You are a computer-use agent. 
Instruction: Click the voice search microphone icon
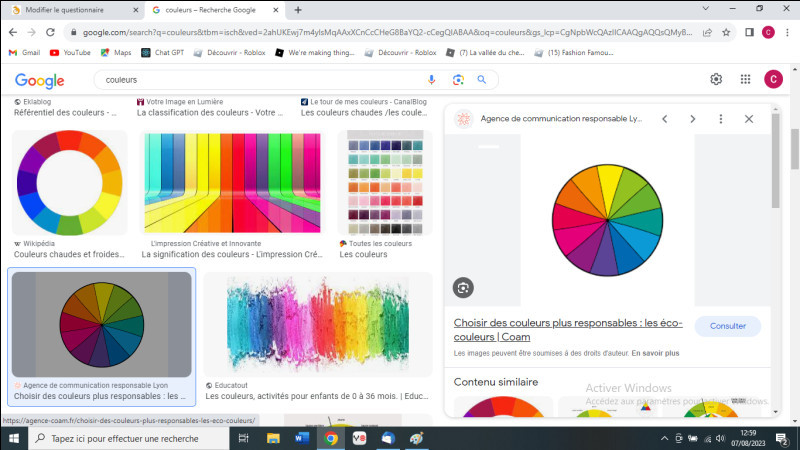[x=432, y=80]
